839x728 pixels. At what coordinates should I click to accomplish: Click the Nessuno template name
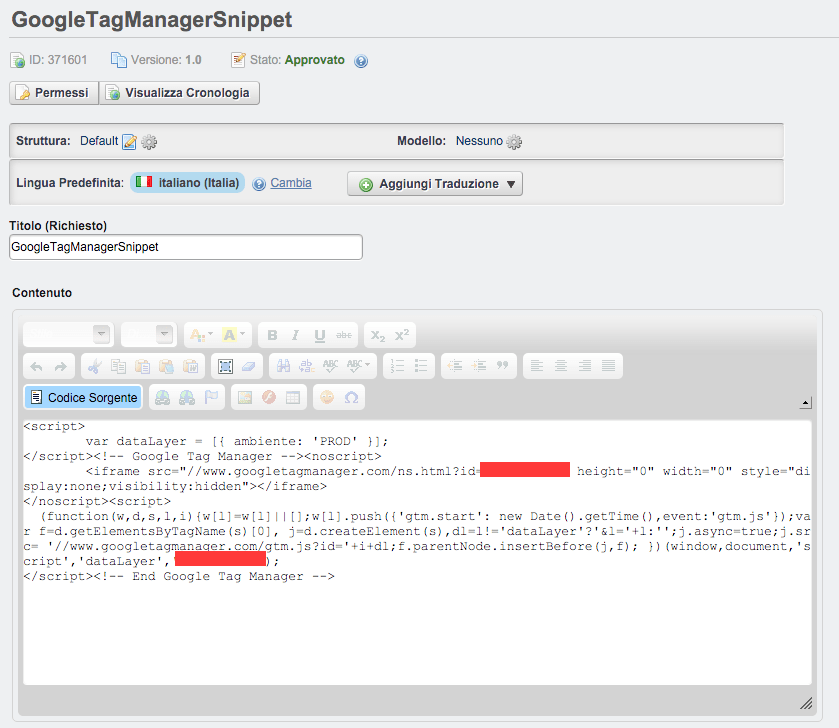[479, 141]
